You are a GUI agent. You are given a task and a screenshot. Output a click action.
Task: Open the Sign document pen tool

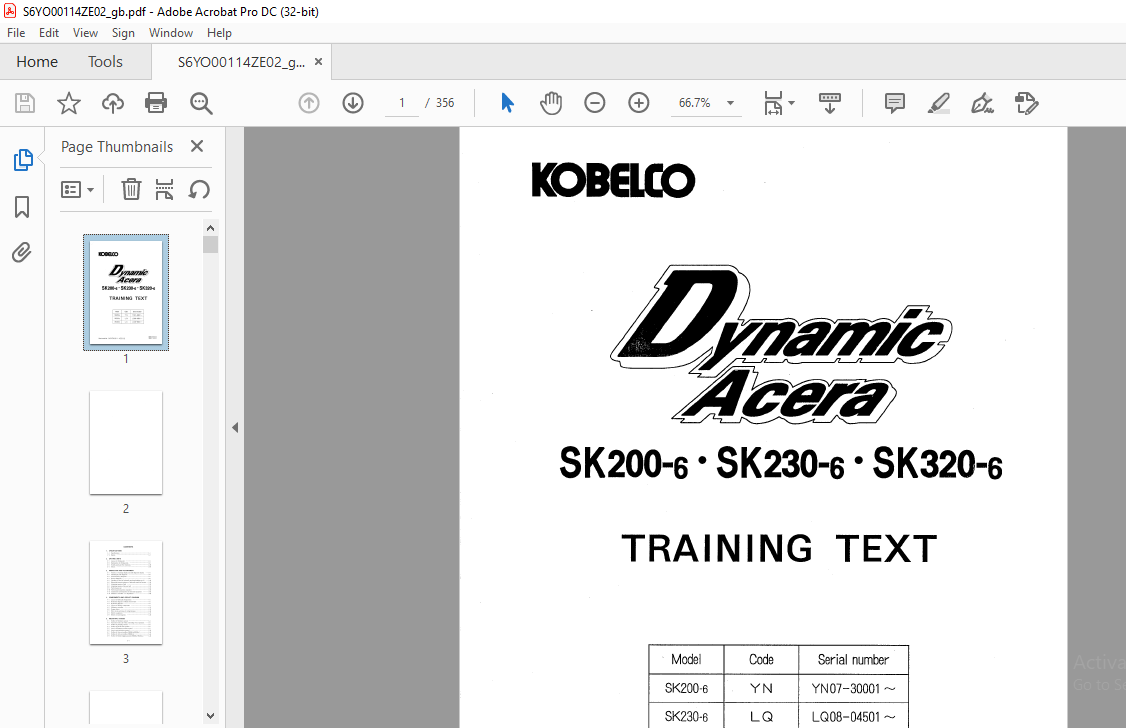click(x=982, y=103)
